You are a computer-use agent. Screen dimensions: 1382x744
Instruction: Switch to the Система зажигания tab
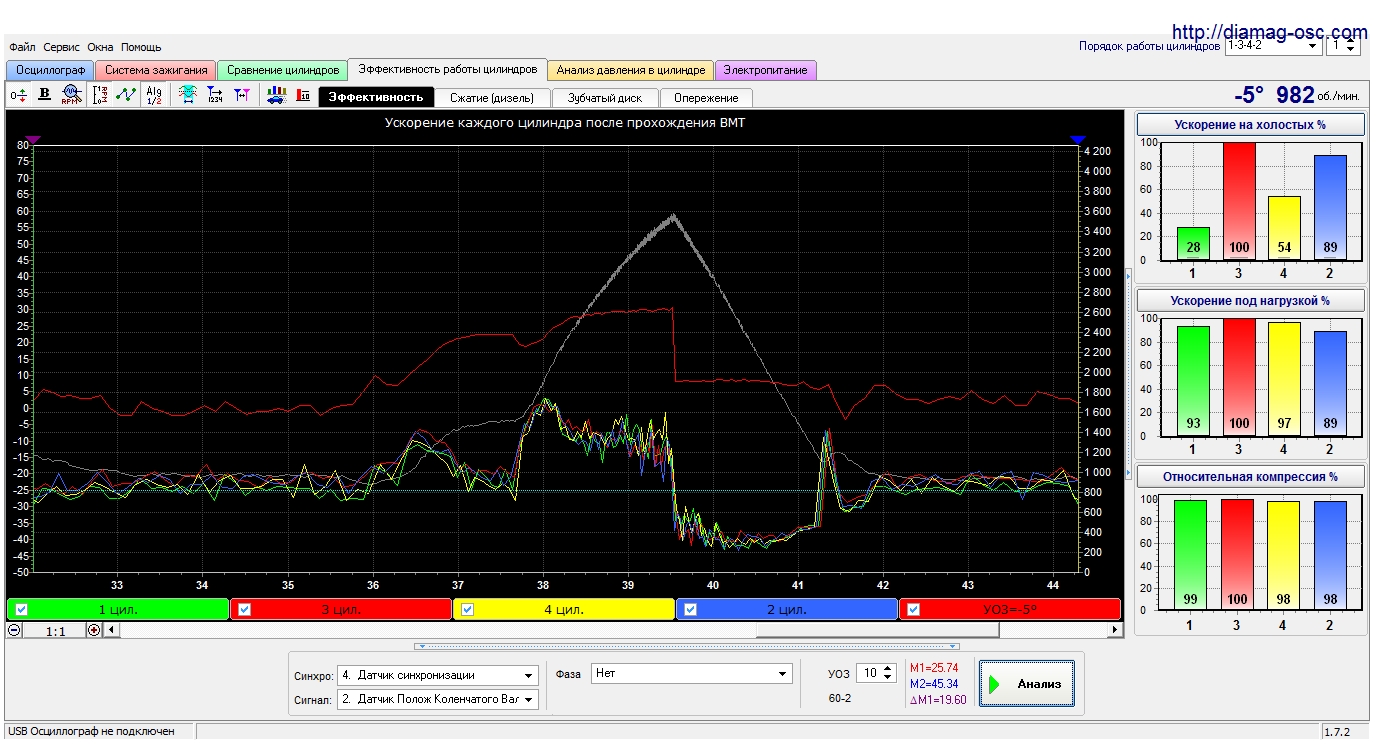click(x=156, y=70)
